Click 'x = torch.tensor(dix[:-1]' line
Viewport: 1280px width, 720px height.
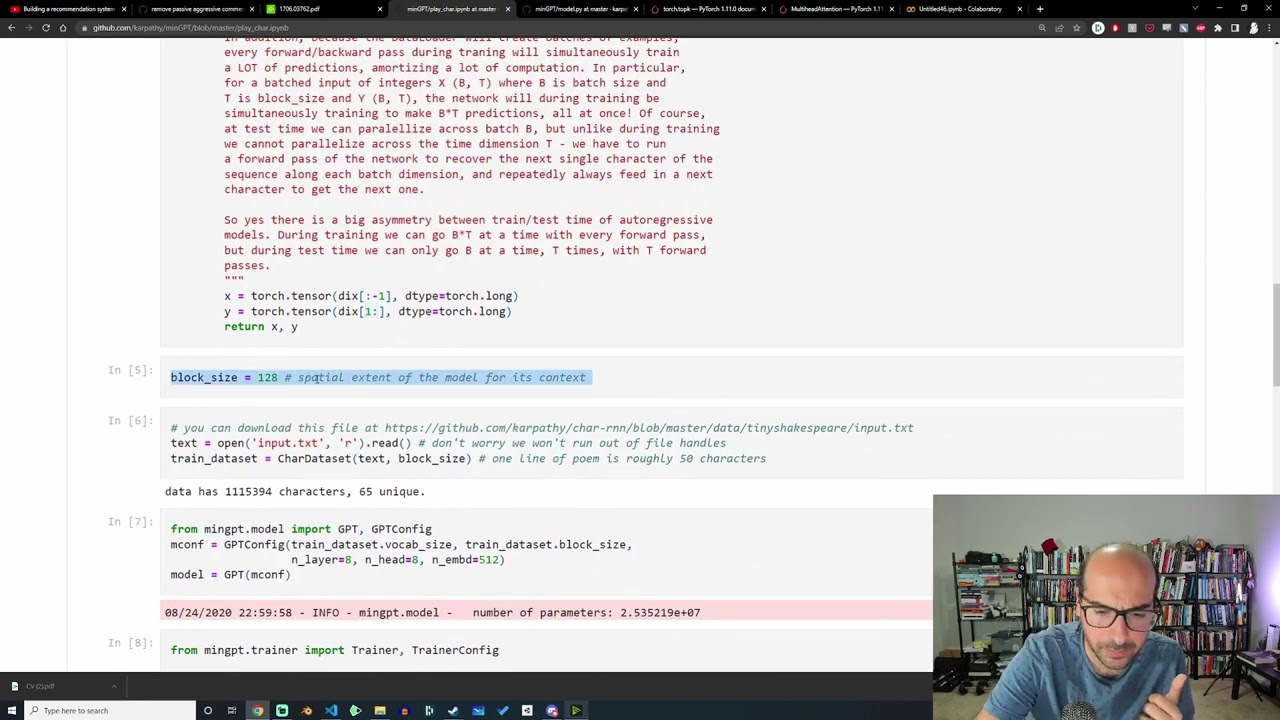[x=371, y=296]
